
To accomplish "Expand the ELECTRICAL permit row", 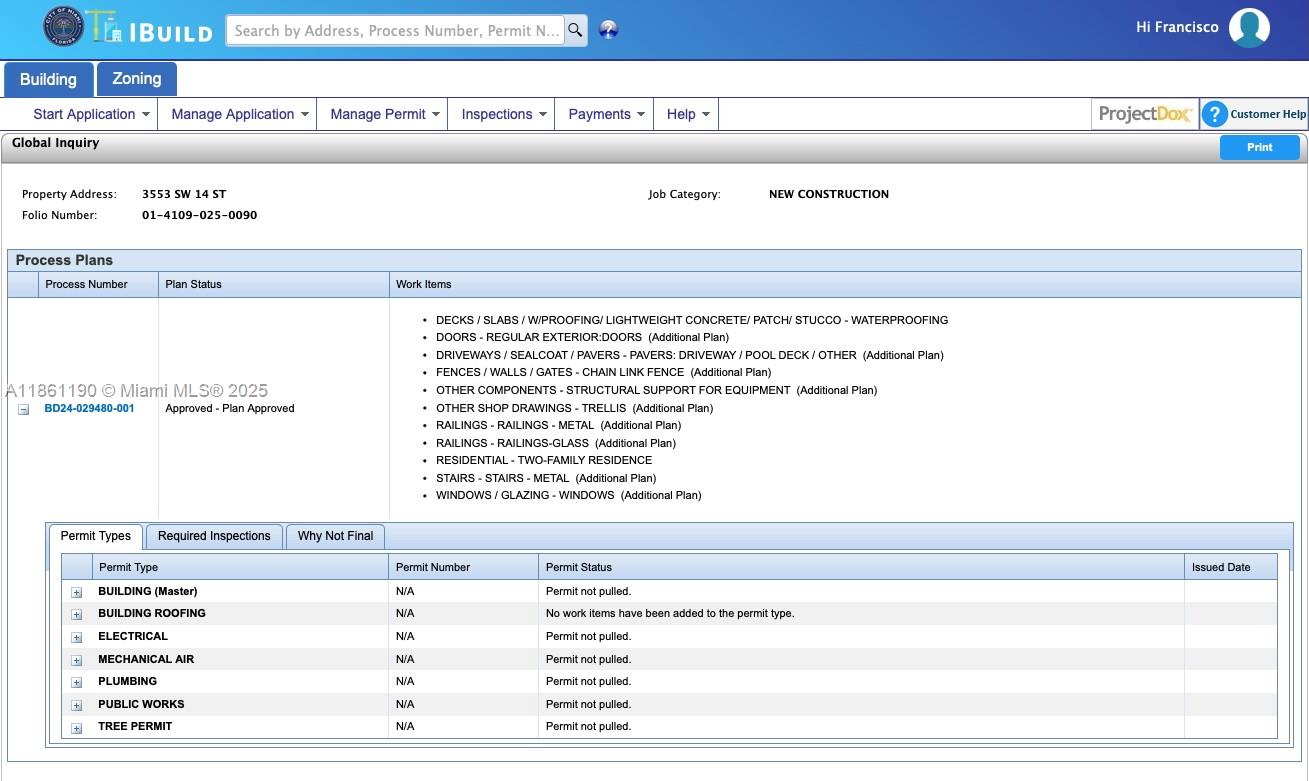I will click(x=76, y=637).
